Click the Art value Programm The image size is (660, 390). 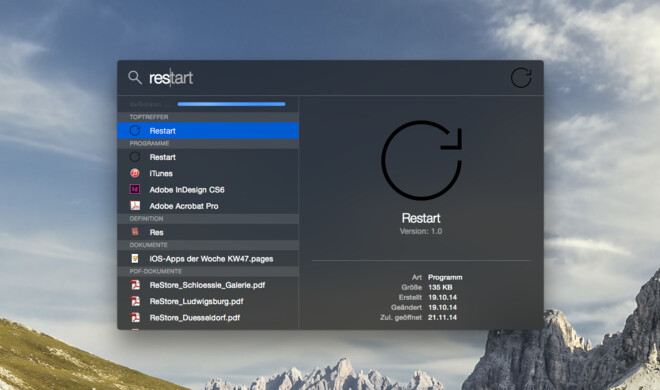point(445,277)
